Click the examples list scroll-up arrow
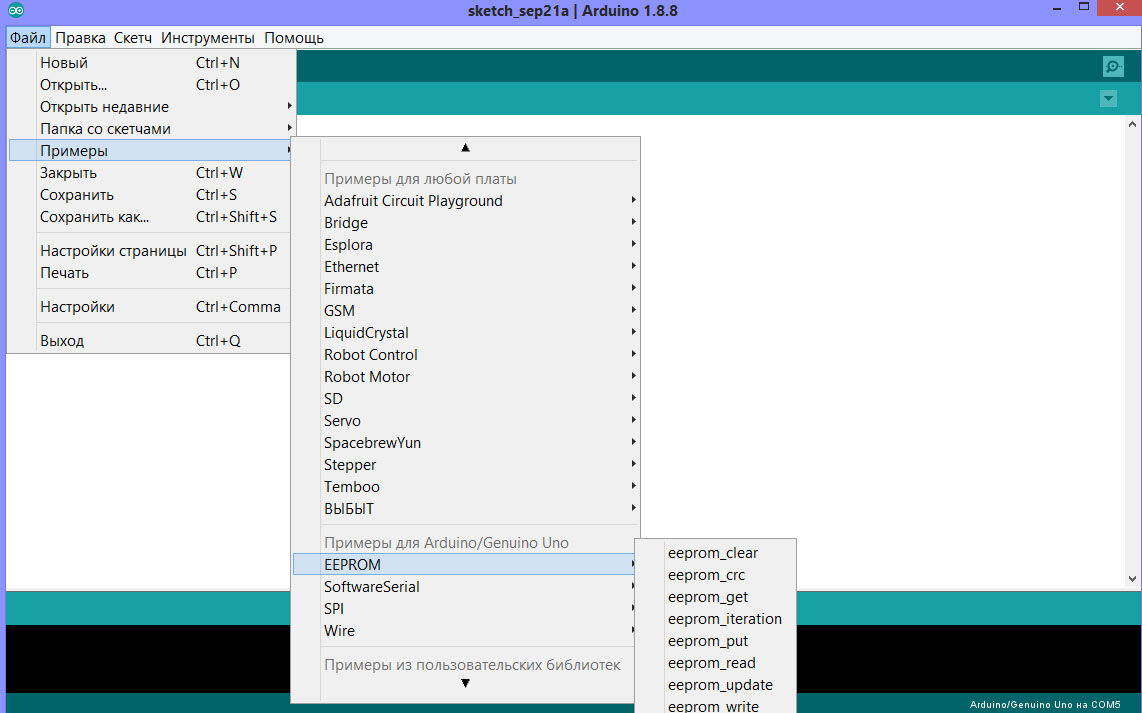Viewport: 1142px width, 713px height. point(465,148)
